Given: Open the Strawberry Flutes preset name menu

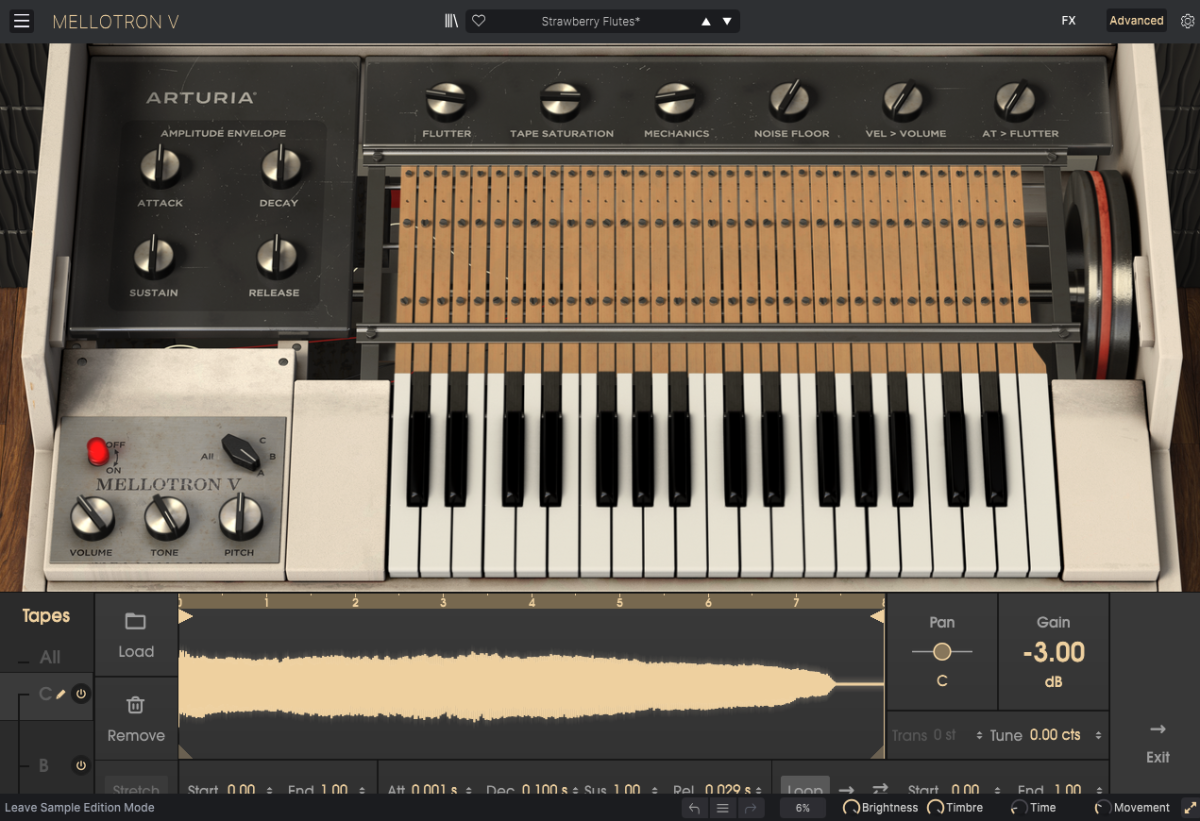Looking at the screenshot, I should pyautogui.click(x=590, y=21).
